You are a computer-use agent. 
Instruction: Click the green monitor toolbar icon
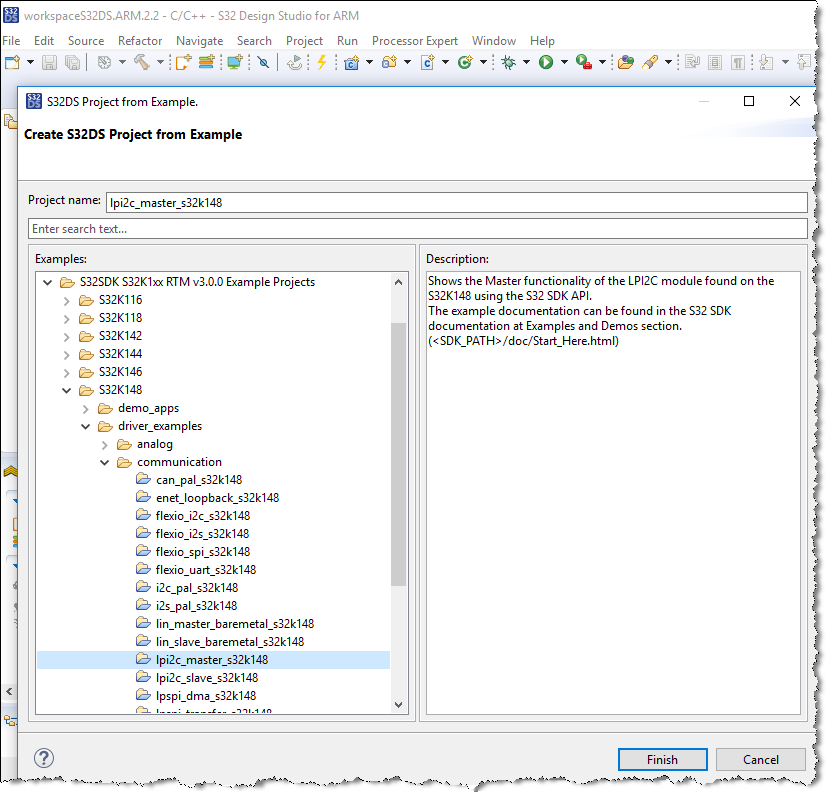point(235,62)
